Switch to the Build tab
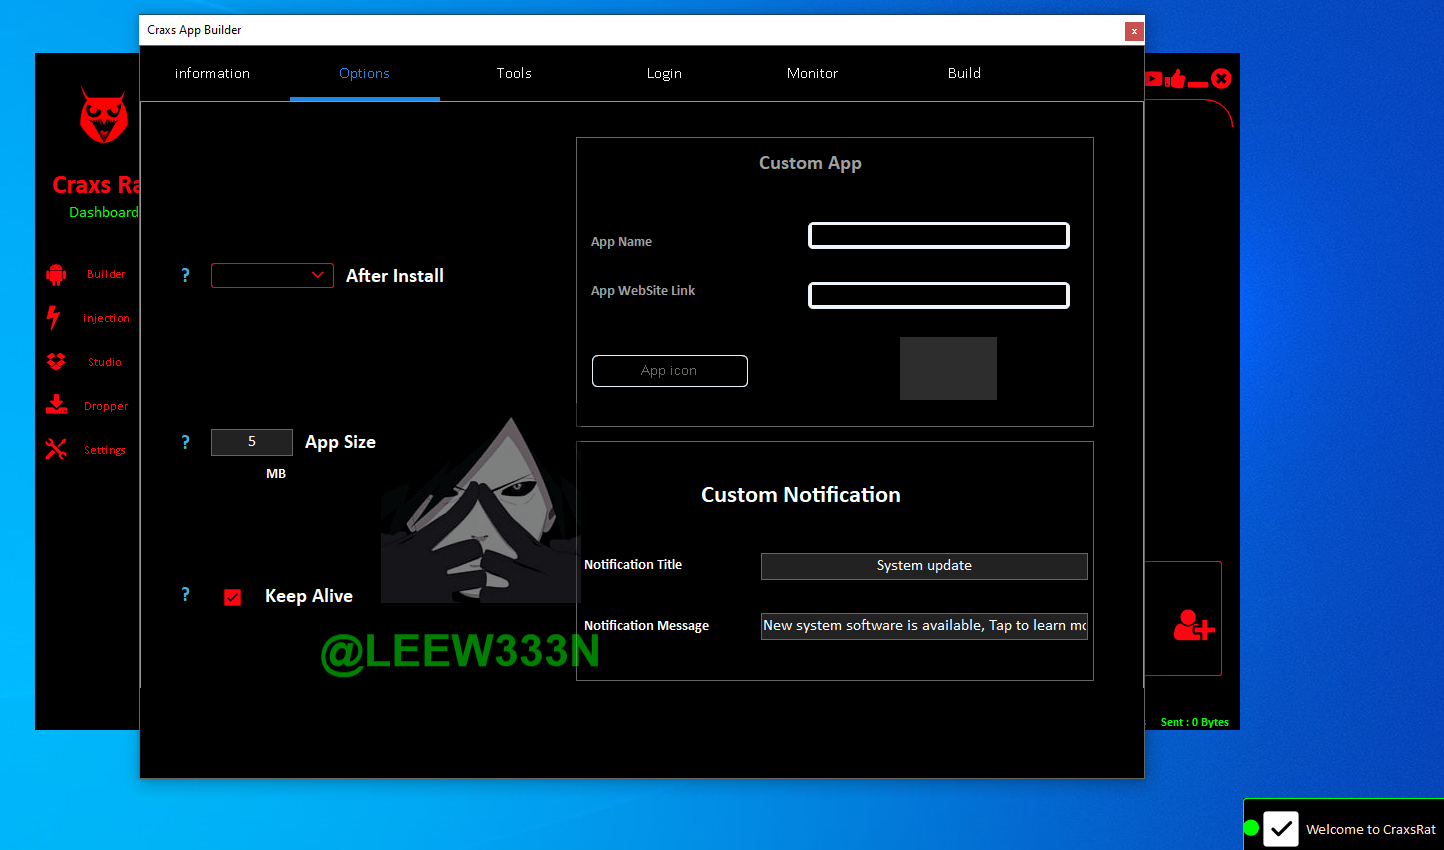The image size is (1444, 850). [964, 73]
